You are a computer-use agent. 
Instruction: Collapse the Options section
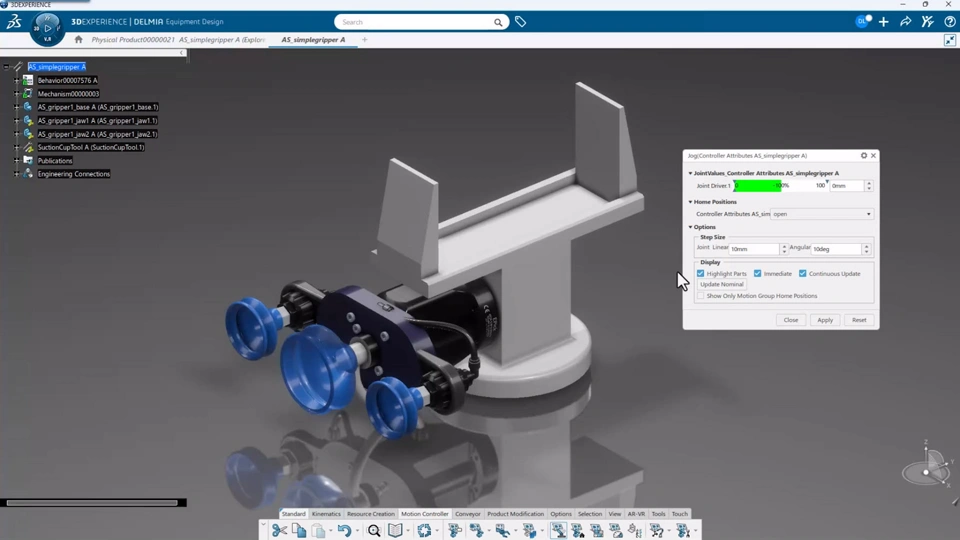[690, 227]
